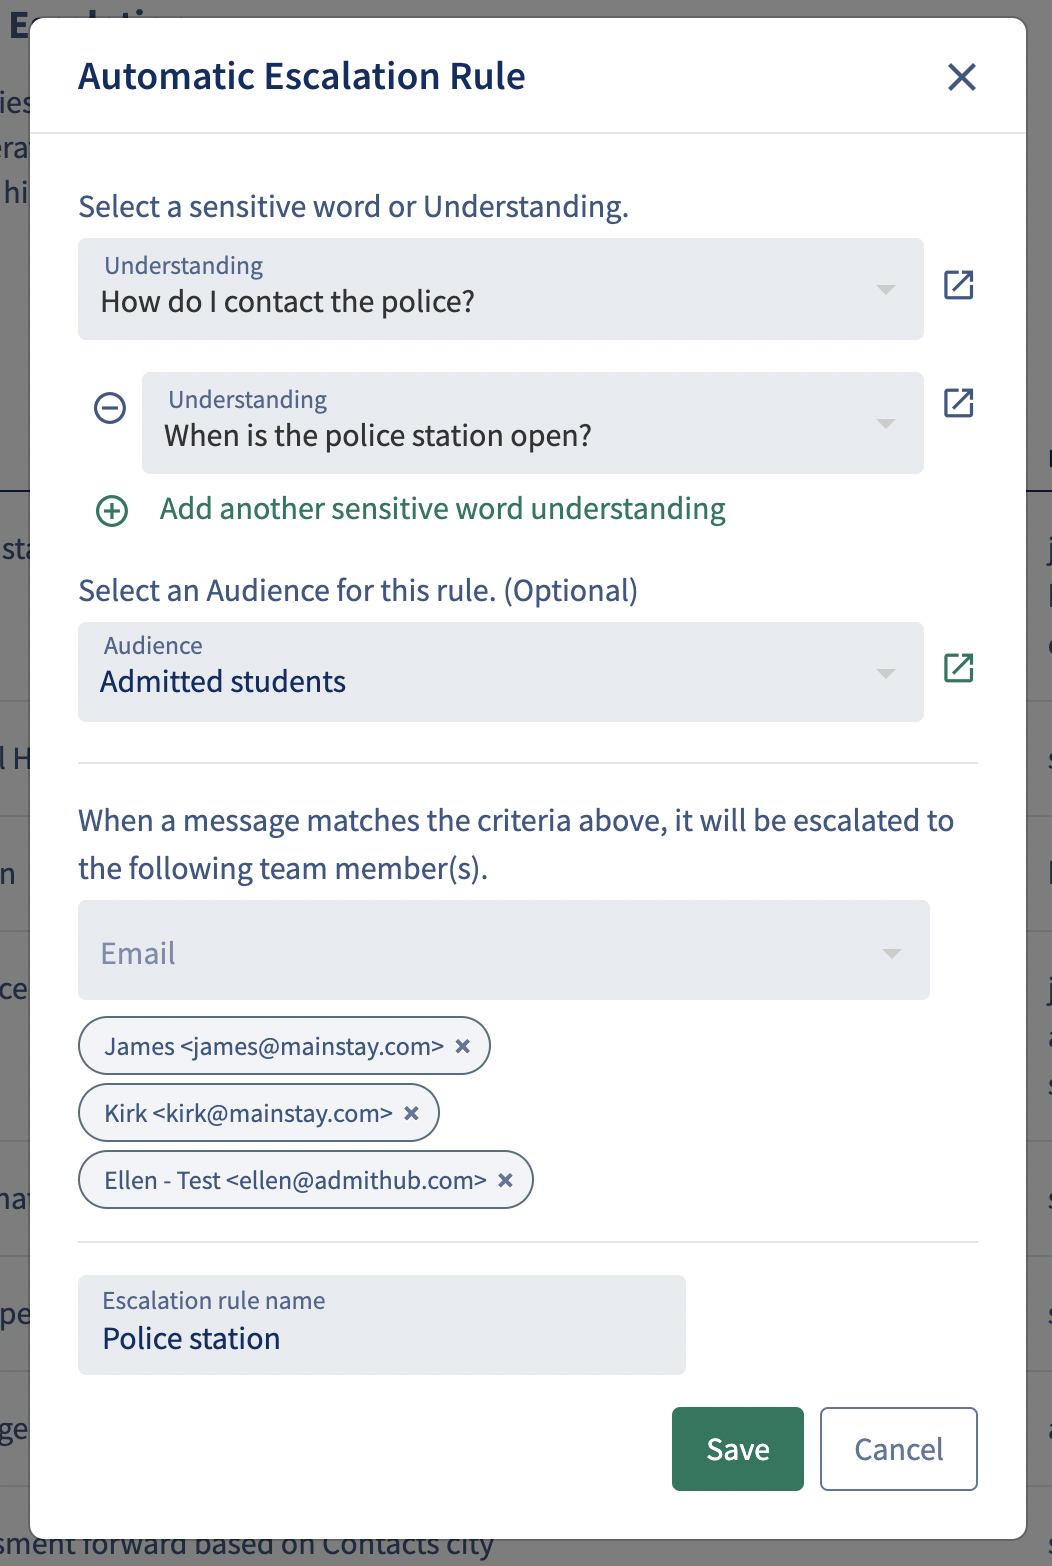Remove the 'When is the police station open?' understanding
Viewport: 1052px width, 1566px height.
(x=110, y=408)
